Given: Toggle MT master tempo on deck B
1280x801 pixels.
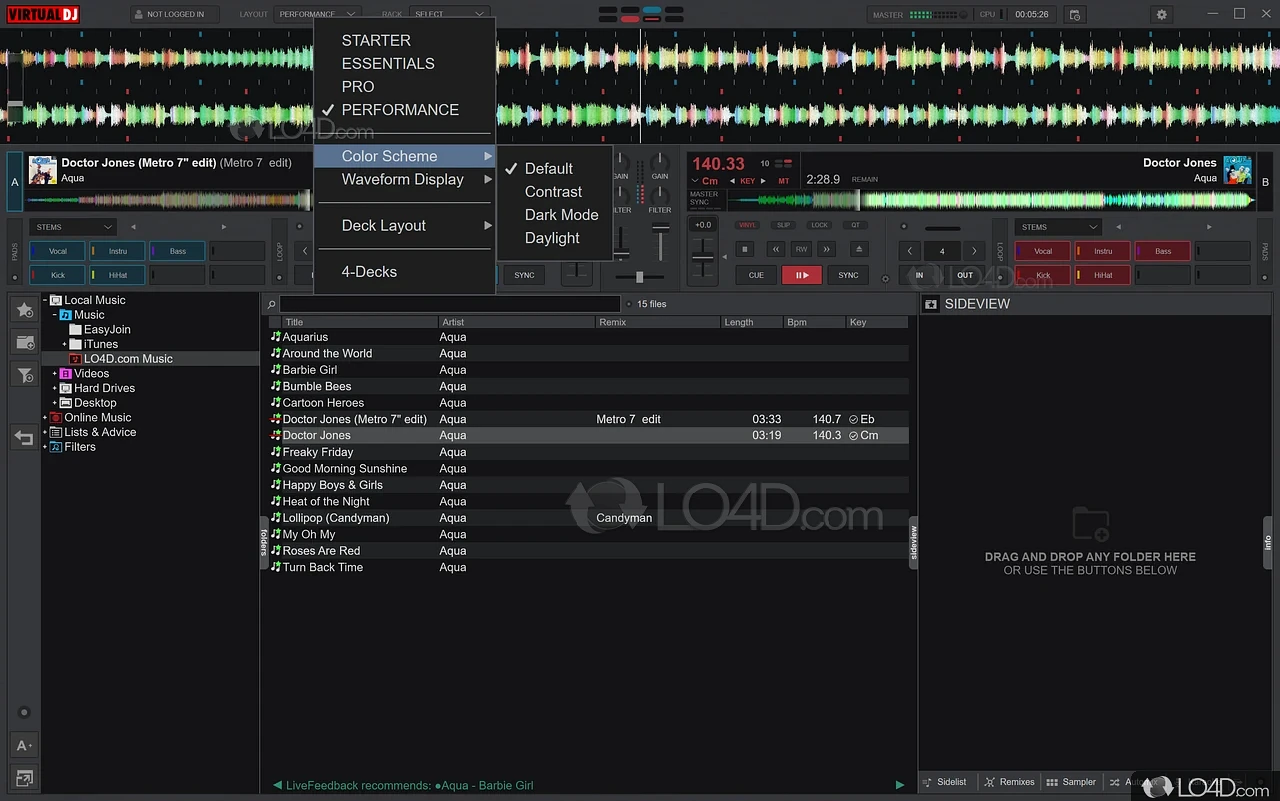Looking at the screenshot, I should tap(784, 181).
